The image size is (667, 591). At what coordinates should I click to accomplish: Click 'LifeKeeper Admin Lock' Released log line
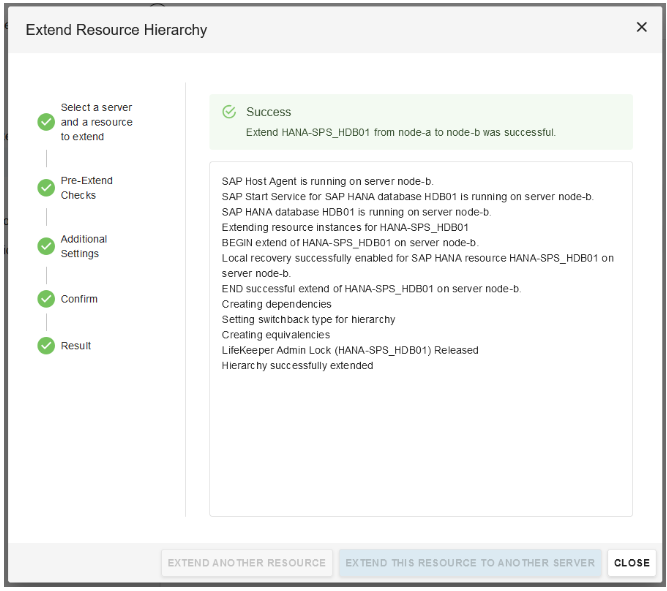[349, 350]
